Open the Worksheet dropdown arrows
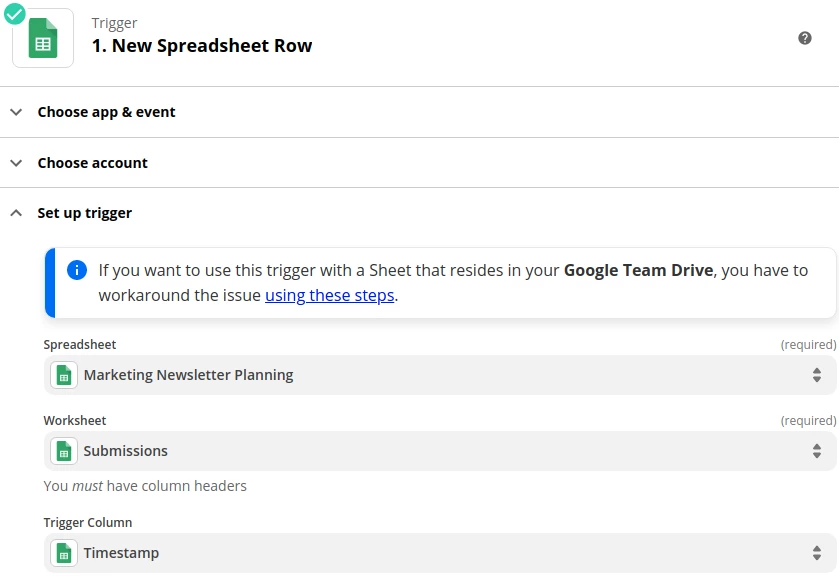The width and height of the screenshot is (839, 576). point(817,451)
